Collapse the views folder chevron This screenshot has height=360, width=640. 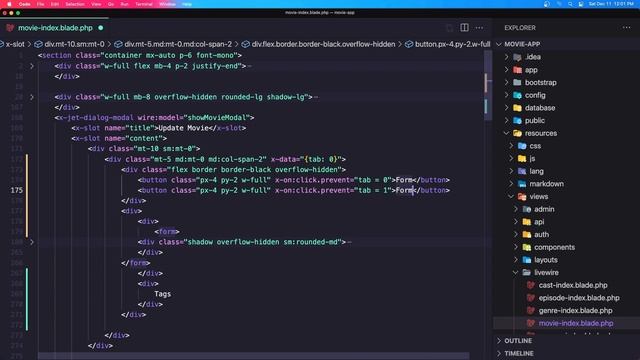click(x=511, y=196)
